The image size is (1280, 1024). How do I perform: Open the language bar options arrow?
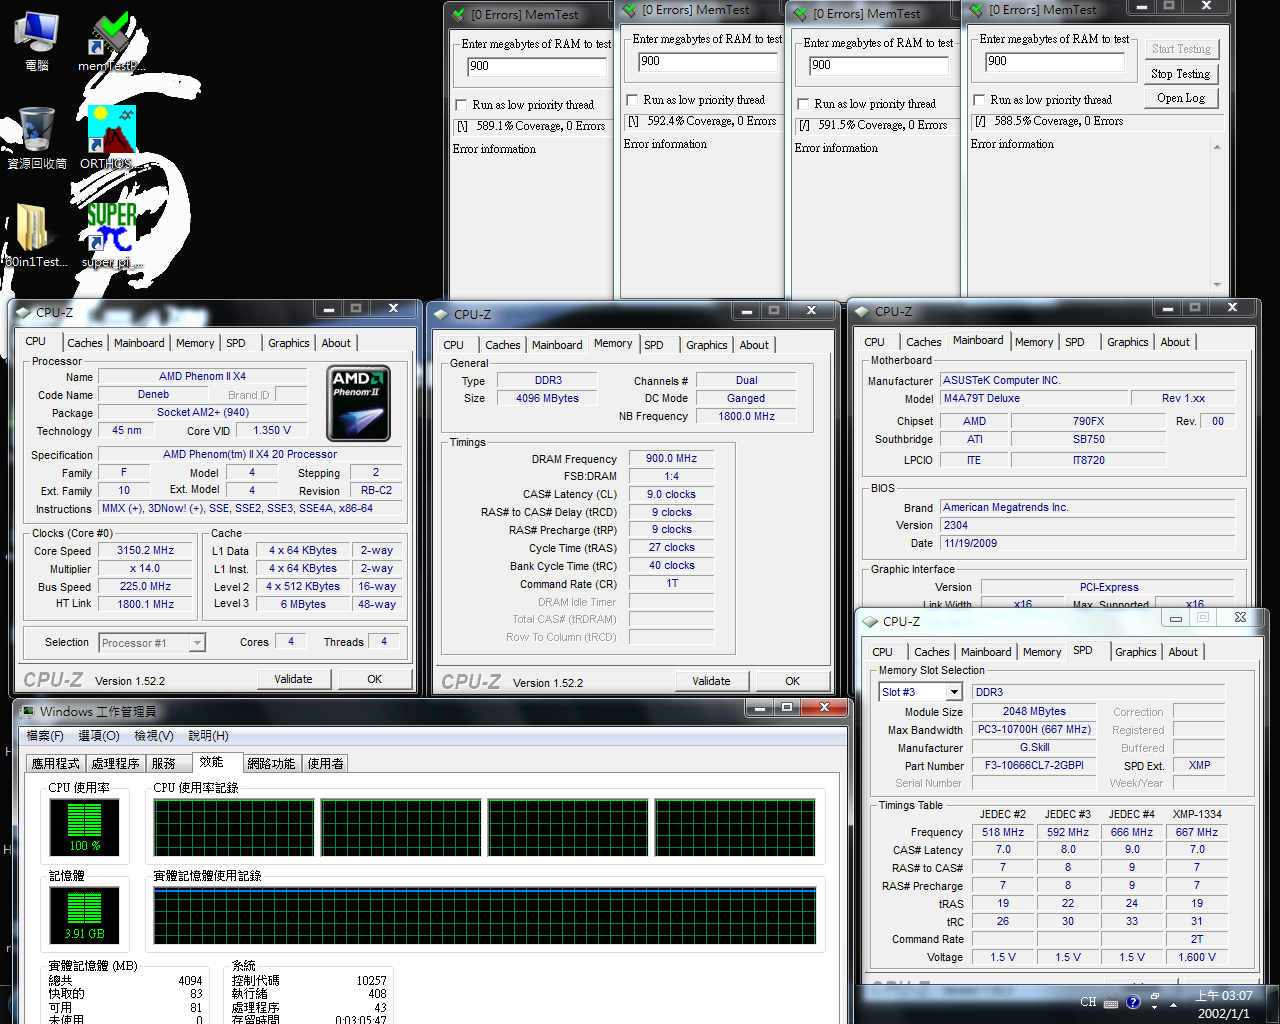click(1155, 1007)
